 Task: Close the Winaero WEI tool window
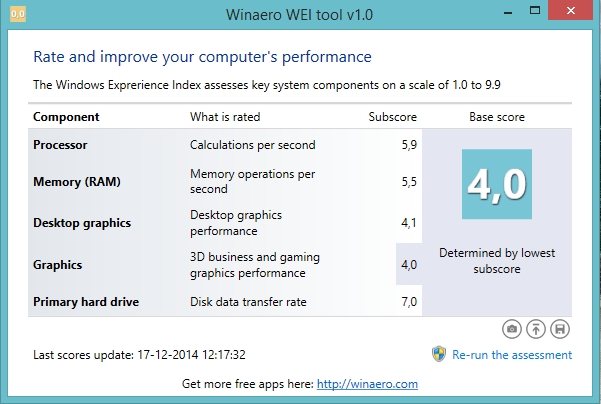(571, 10)
